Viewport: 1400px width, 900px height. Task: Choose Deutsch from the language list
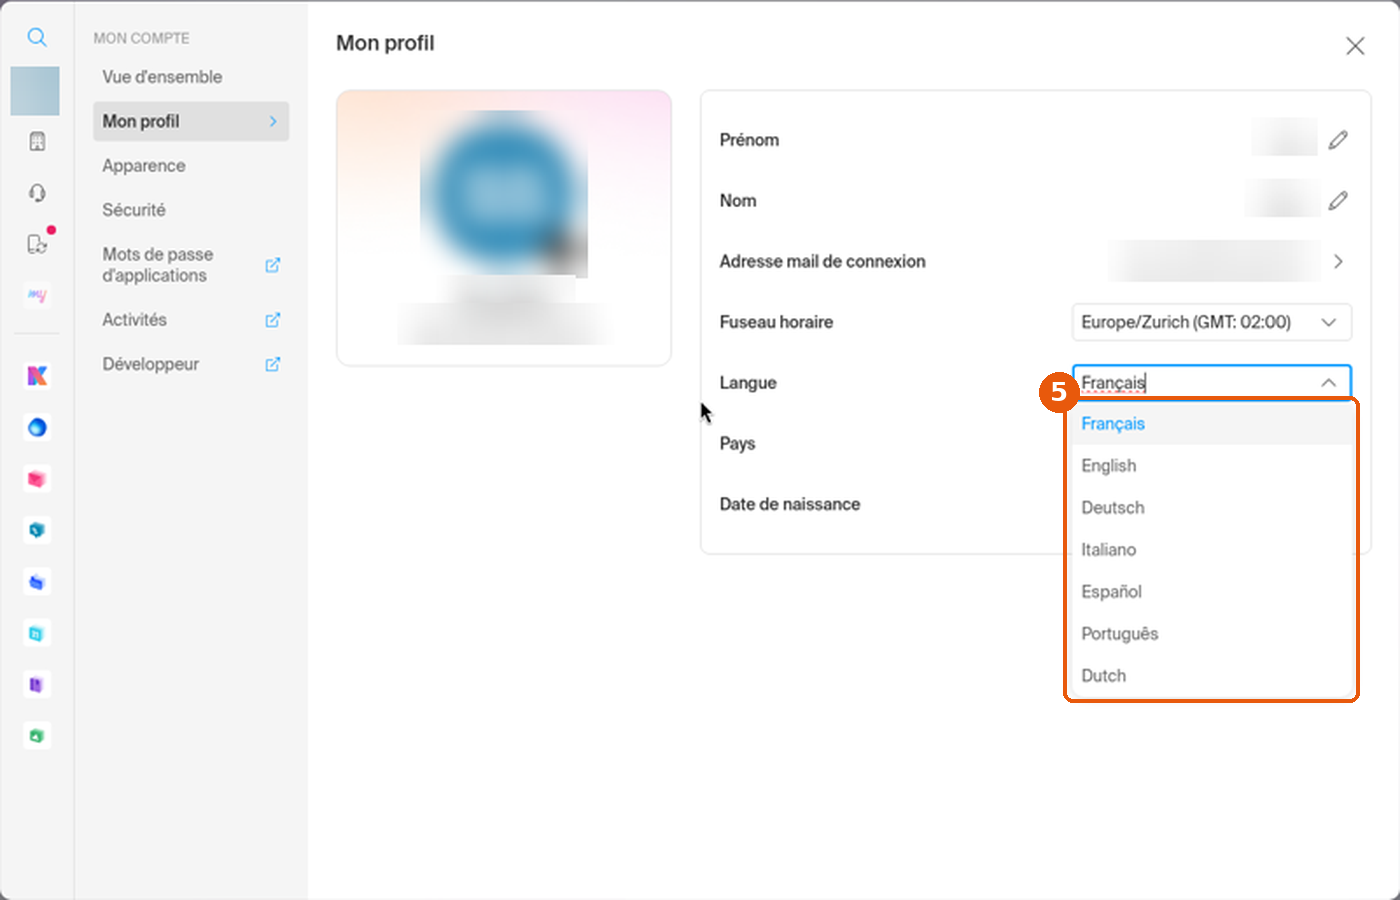1212,508
